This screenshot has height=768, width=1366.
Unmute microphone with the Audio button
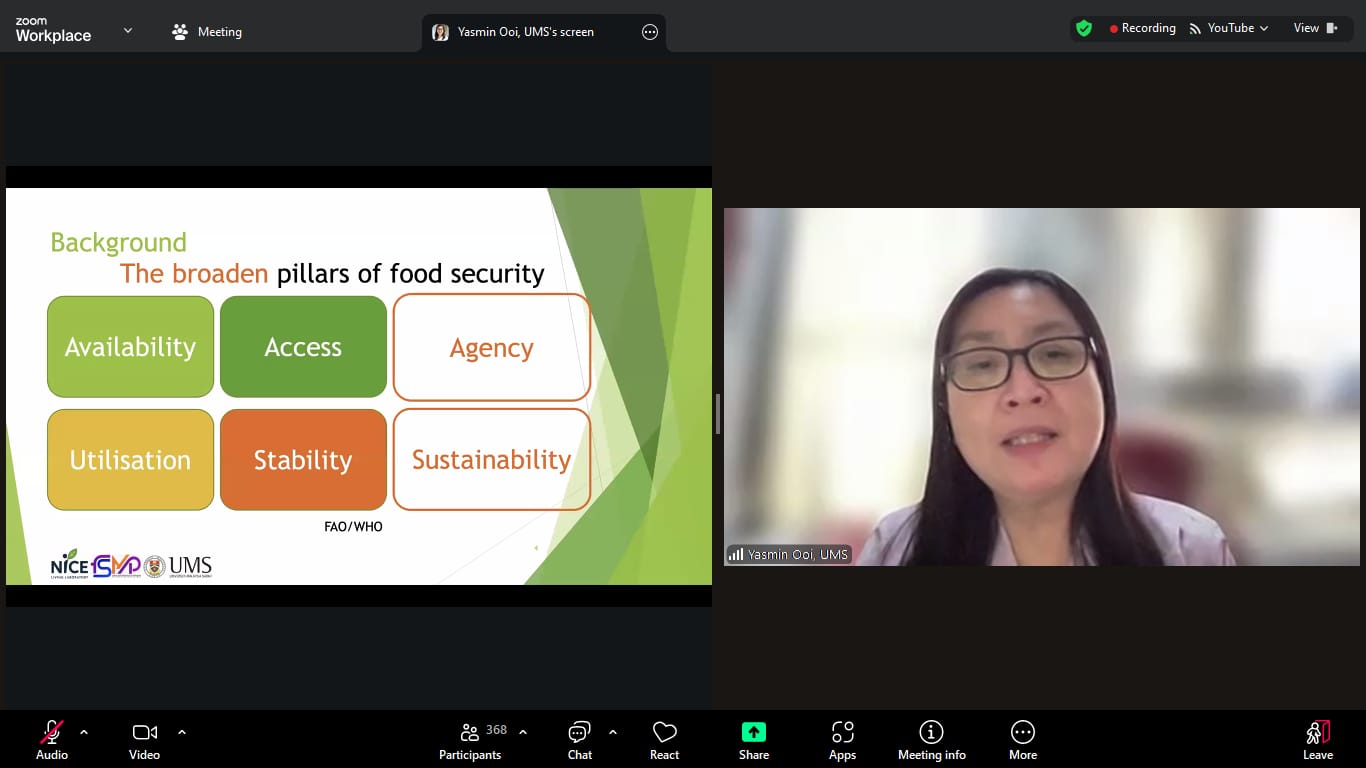52,740
